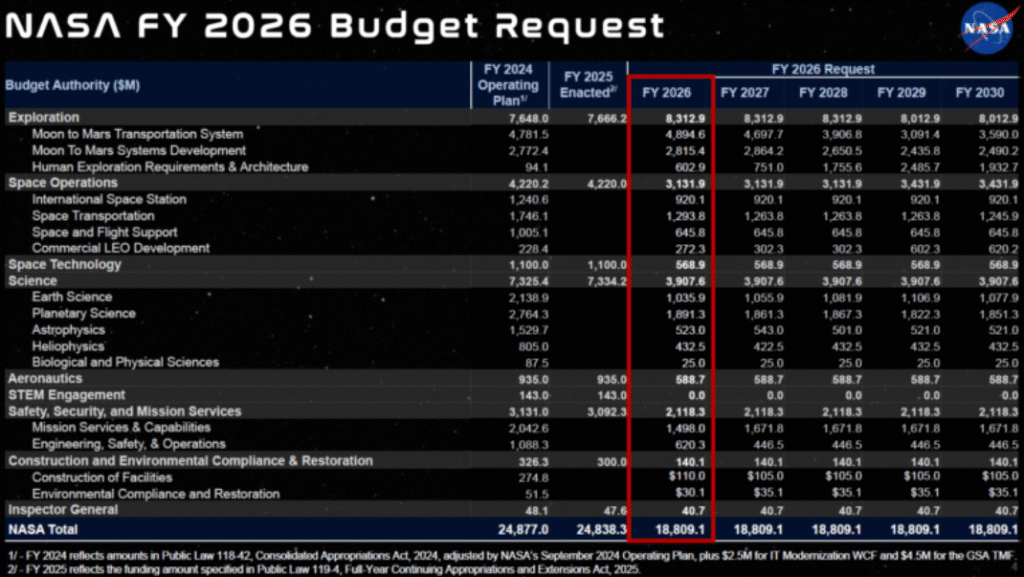
Task: Select the Commercial LEO Development row label
Action: (x=121, y=248)
